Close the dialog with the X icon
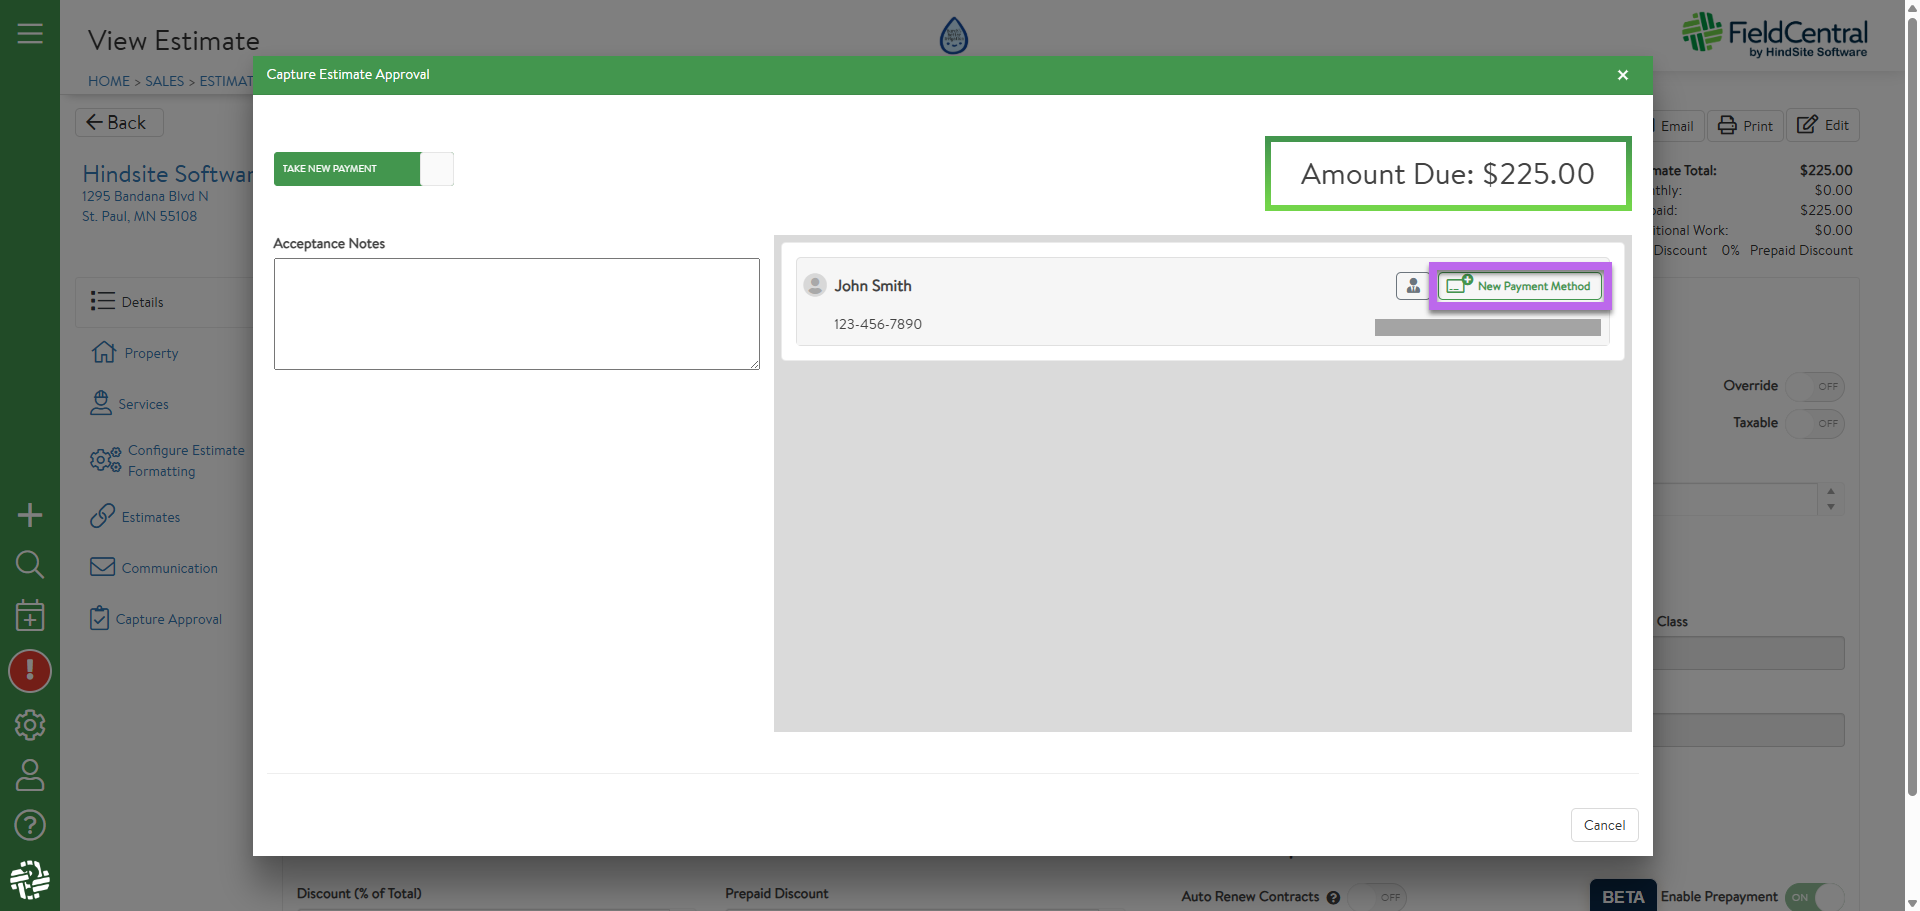This screenshot has height=911, width=1920. coord(1623,75)
